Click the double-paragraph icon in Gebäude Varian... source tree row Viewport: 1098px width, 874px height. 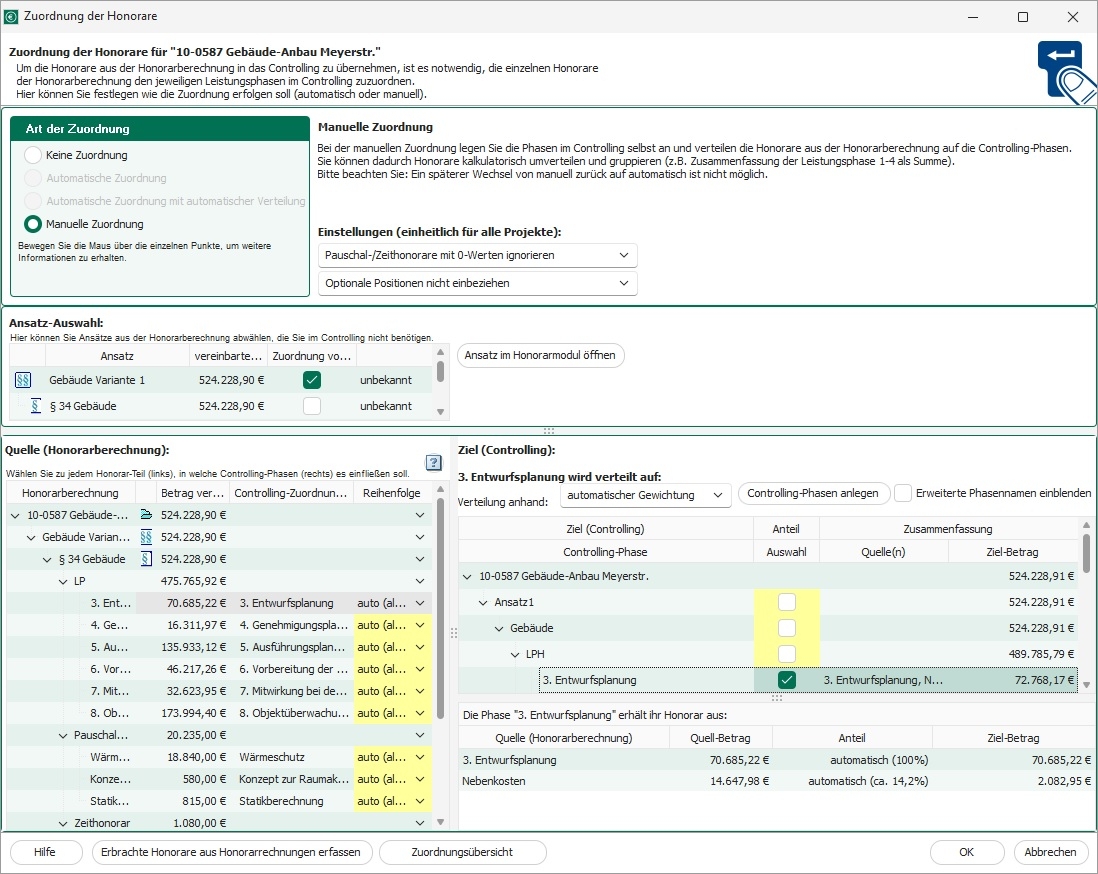pos(146,537)
